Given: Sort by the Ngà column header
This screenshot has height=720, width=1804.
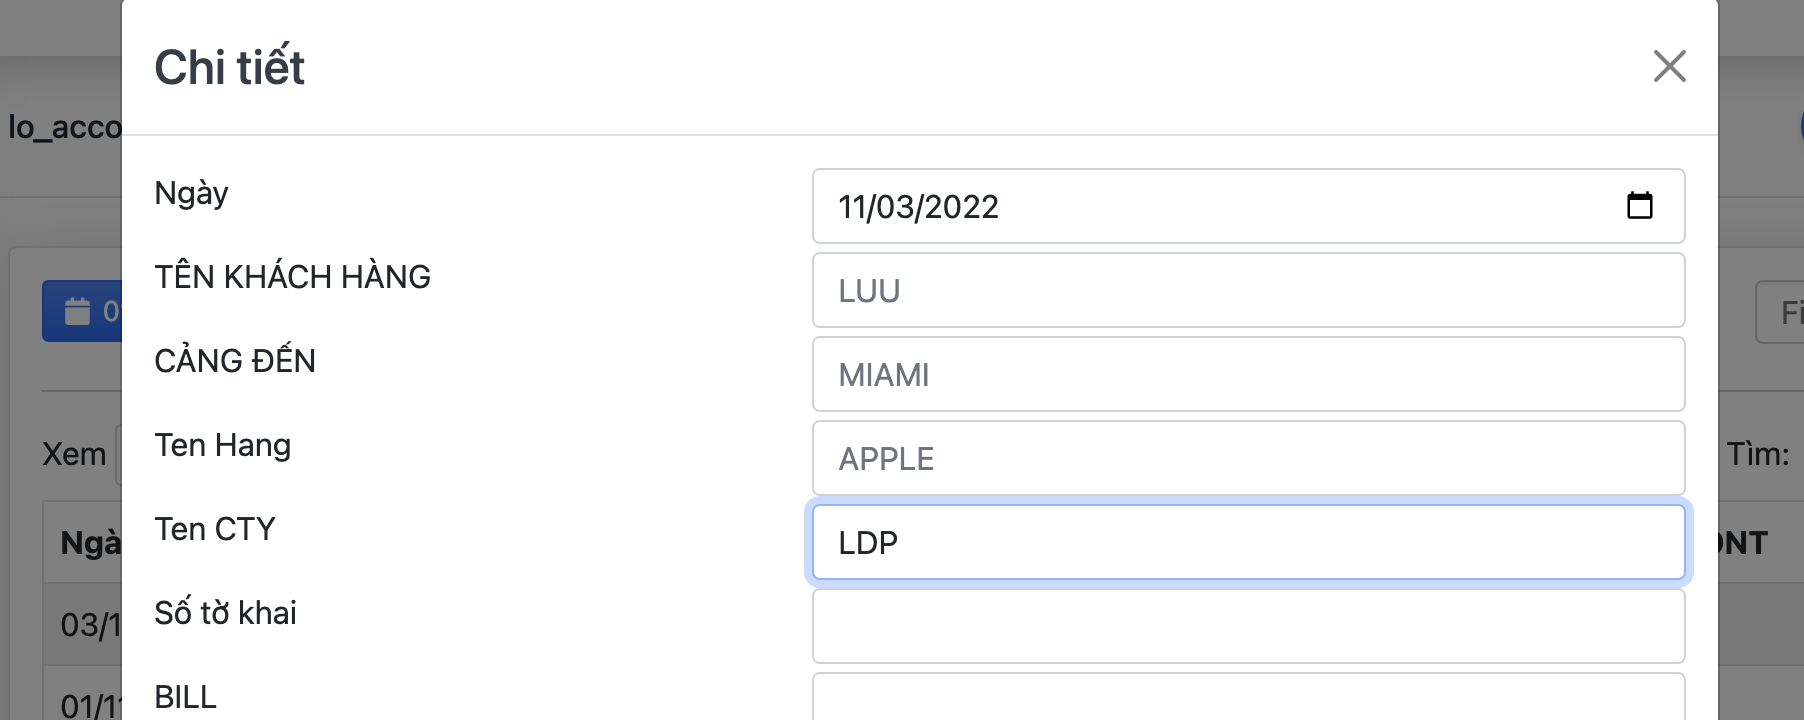Looking at the screenshot, I should coord(89,543).
